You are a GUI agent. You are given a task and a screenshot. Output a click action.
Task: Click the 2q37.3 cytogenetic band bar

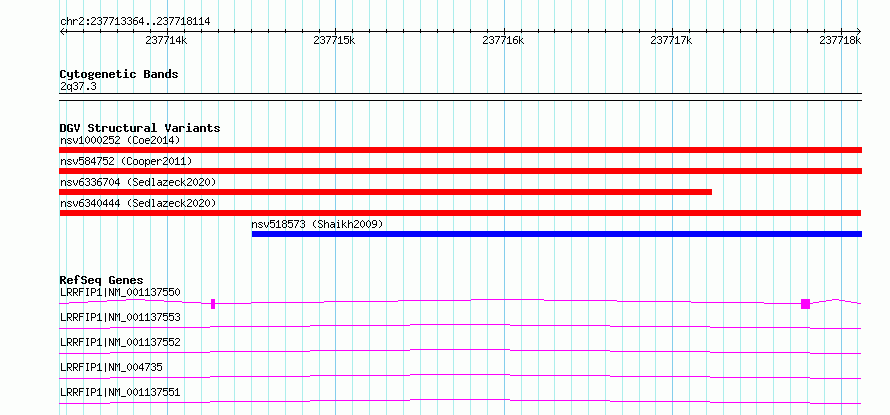pyautogui.click(x=460, y=97)
